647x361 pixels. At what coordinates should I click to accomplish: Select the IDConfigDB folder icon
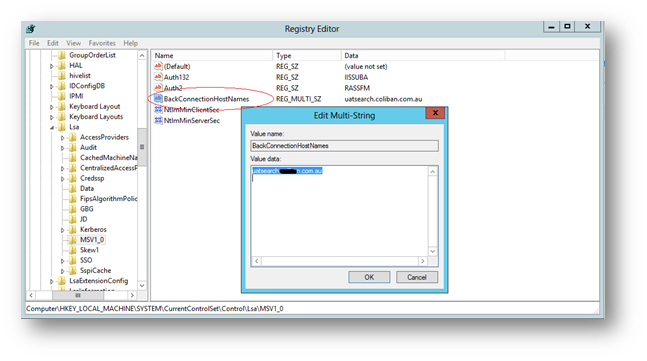point(62,86)
